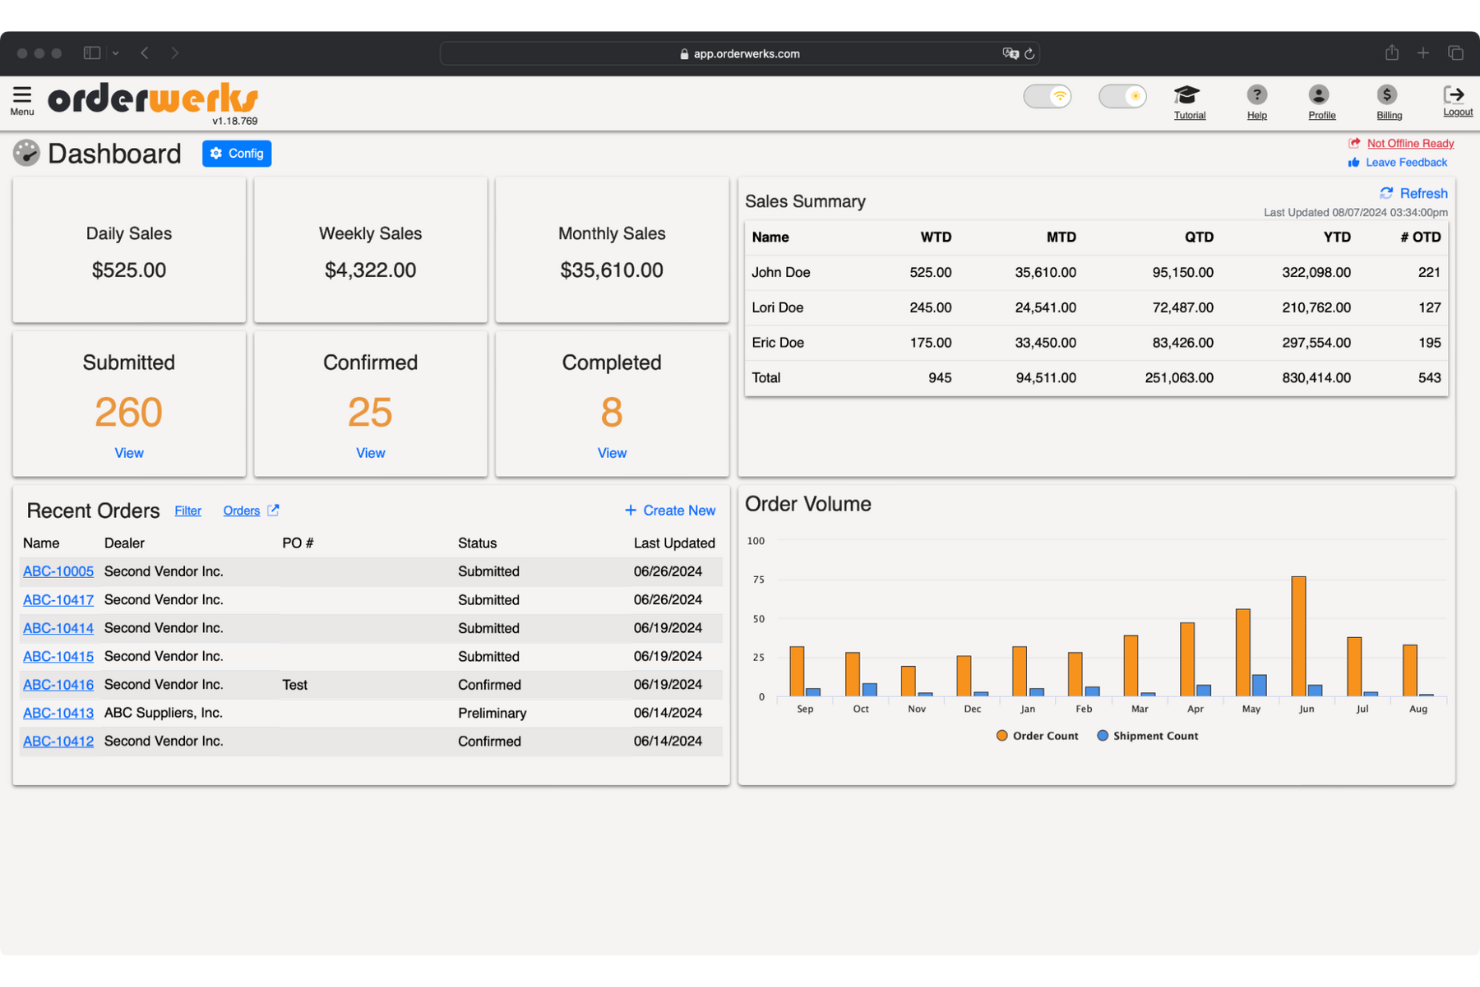This screenshot has height=987, width=1480.
Task: Open order ABC-10416
Action: (x=58, y=685)
